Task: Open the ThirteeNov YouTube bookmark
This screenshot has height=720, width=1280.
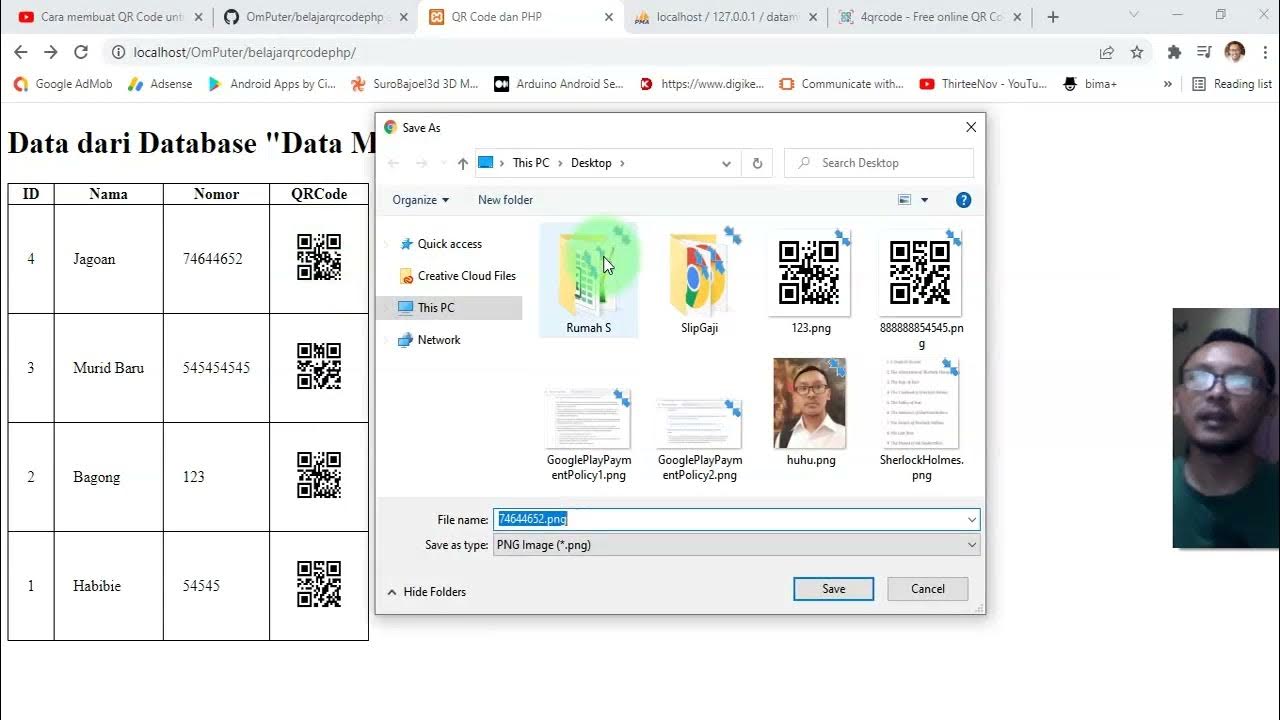Action: point(983,84)
